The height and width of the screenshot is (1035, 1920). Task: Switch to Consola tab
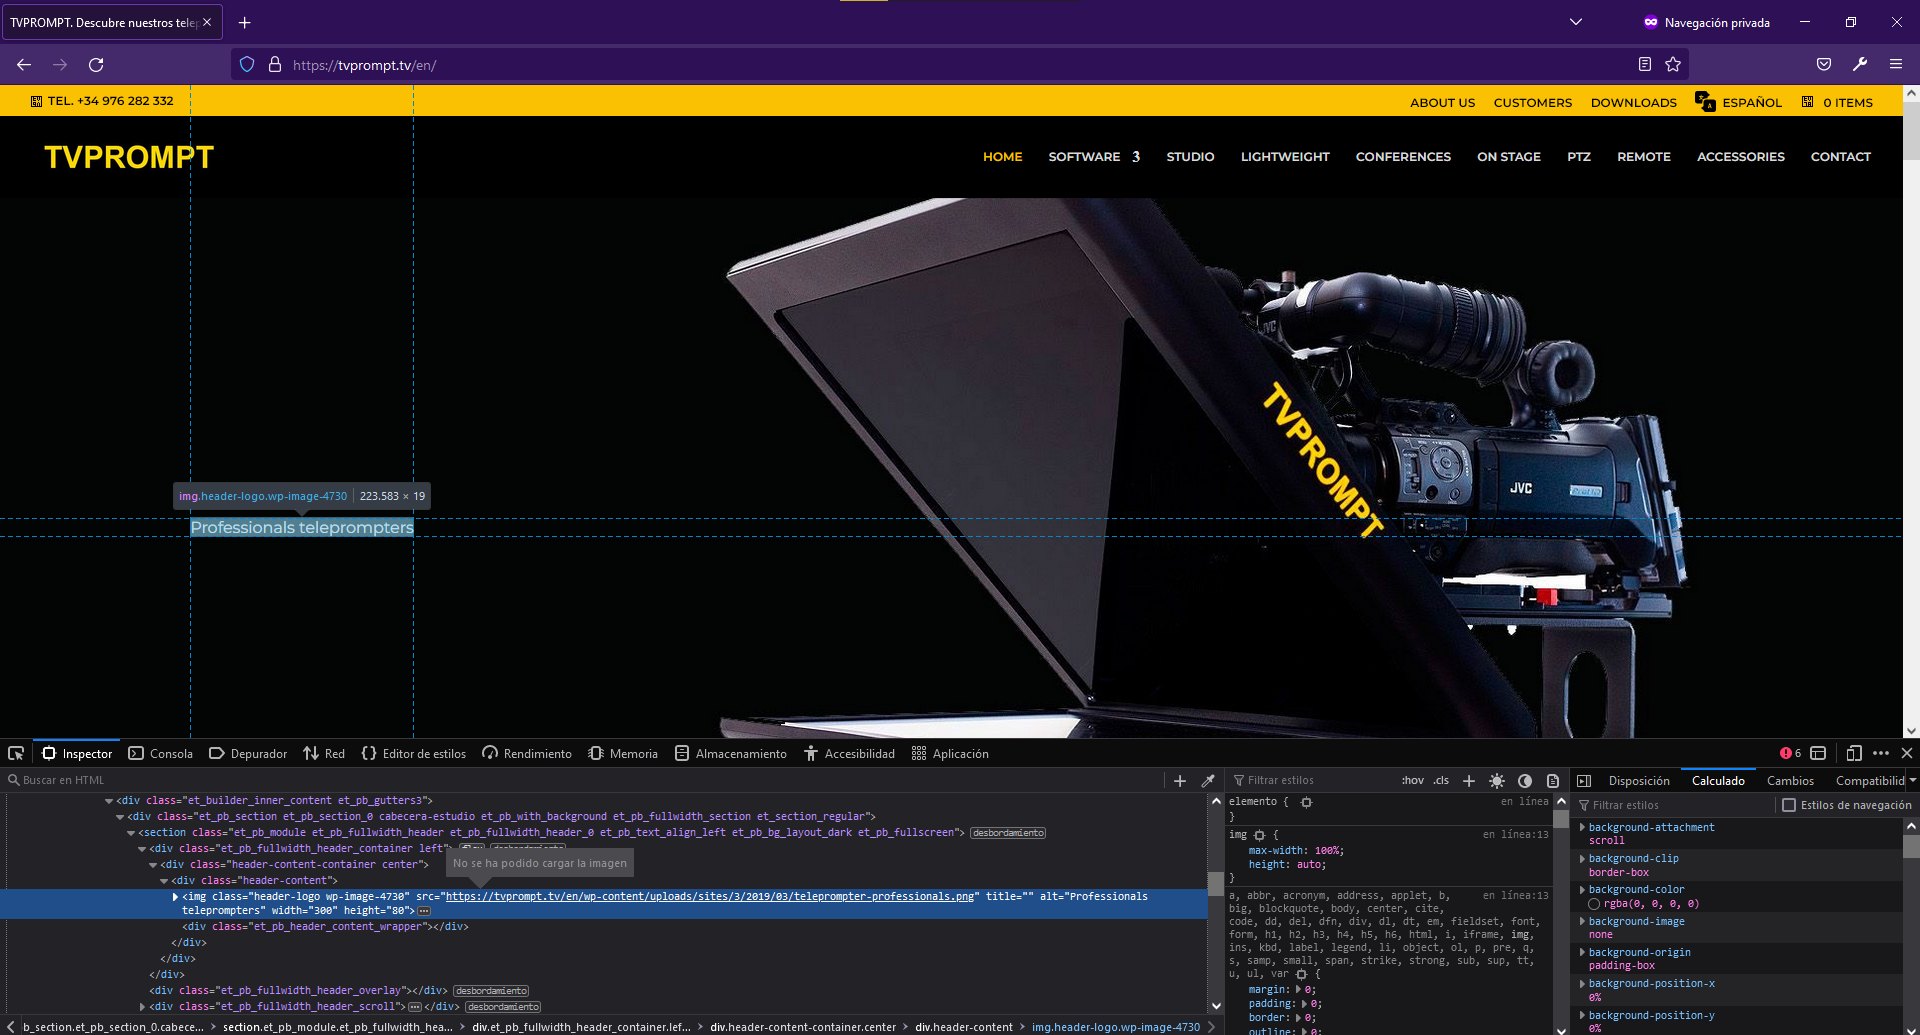[160, 753]
